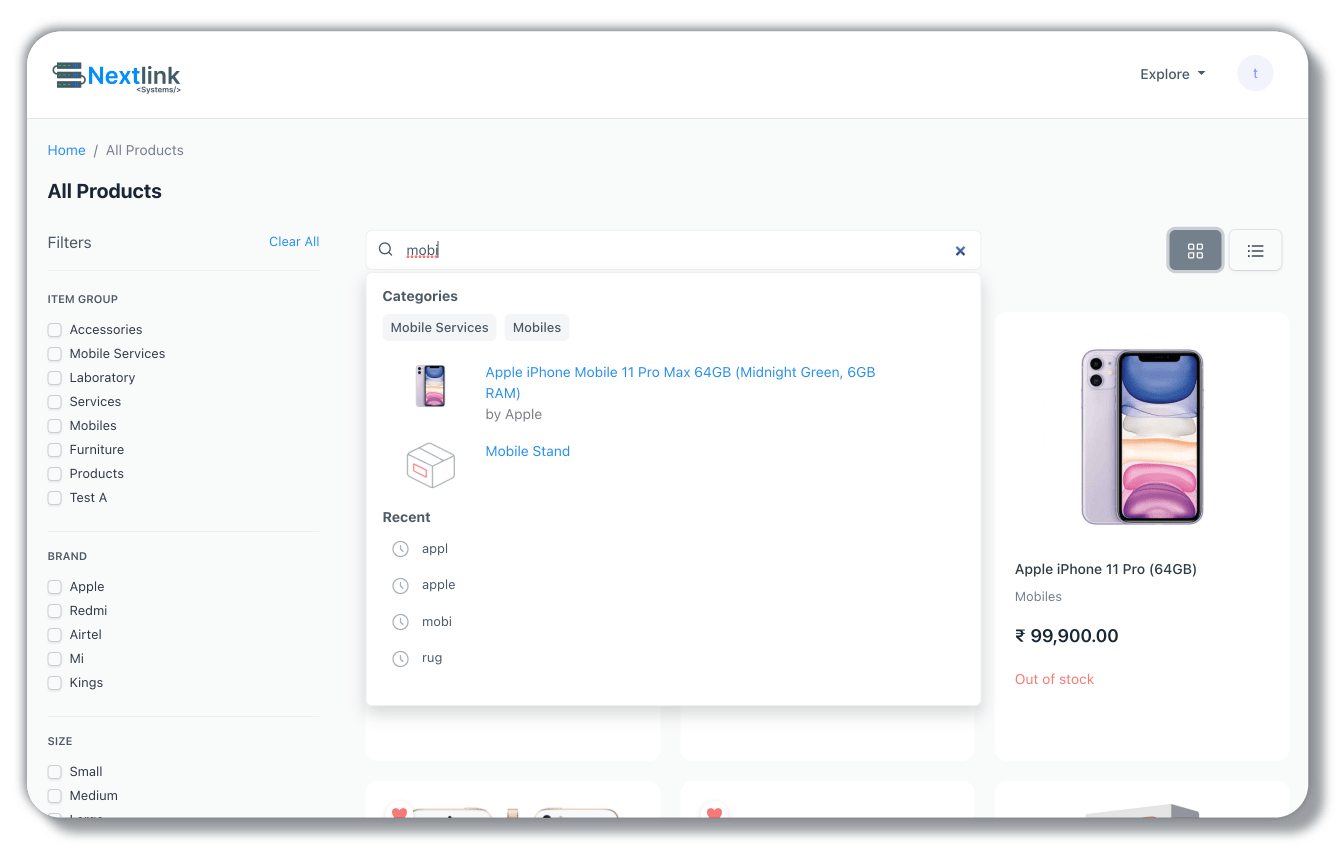Click the ₹ 99,900.00 price text
Image resolution: width=1336 pixels, height=850 pixels.
tap(1067, 636)
